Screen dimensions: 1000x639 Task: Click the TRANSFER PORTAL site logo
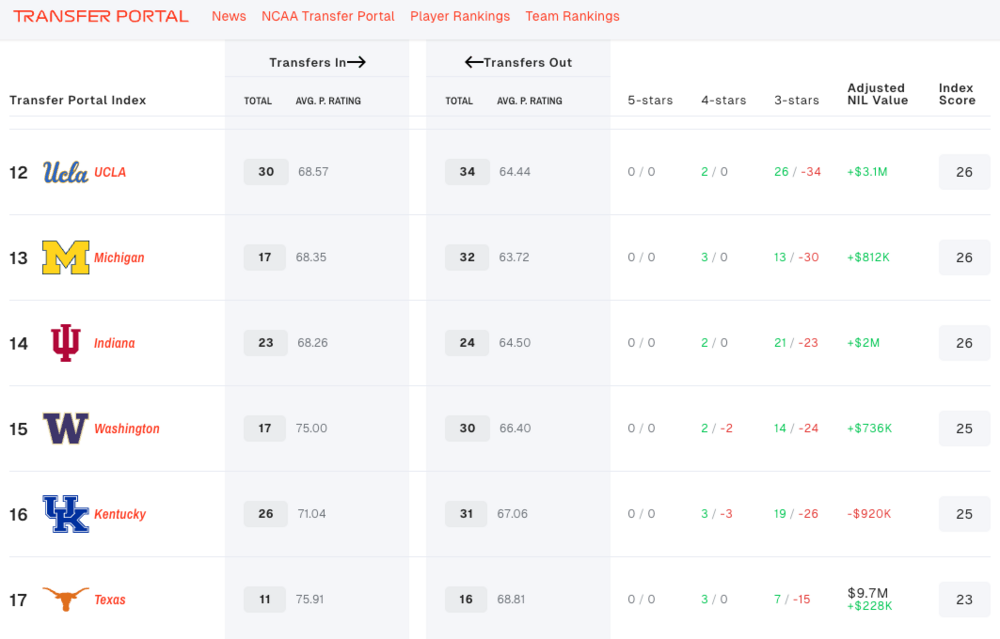pos(101,16)
